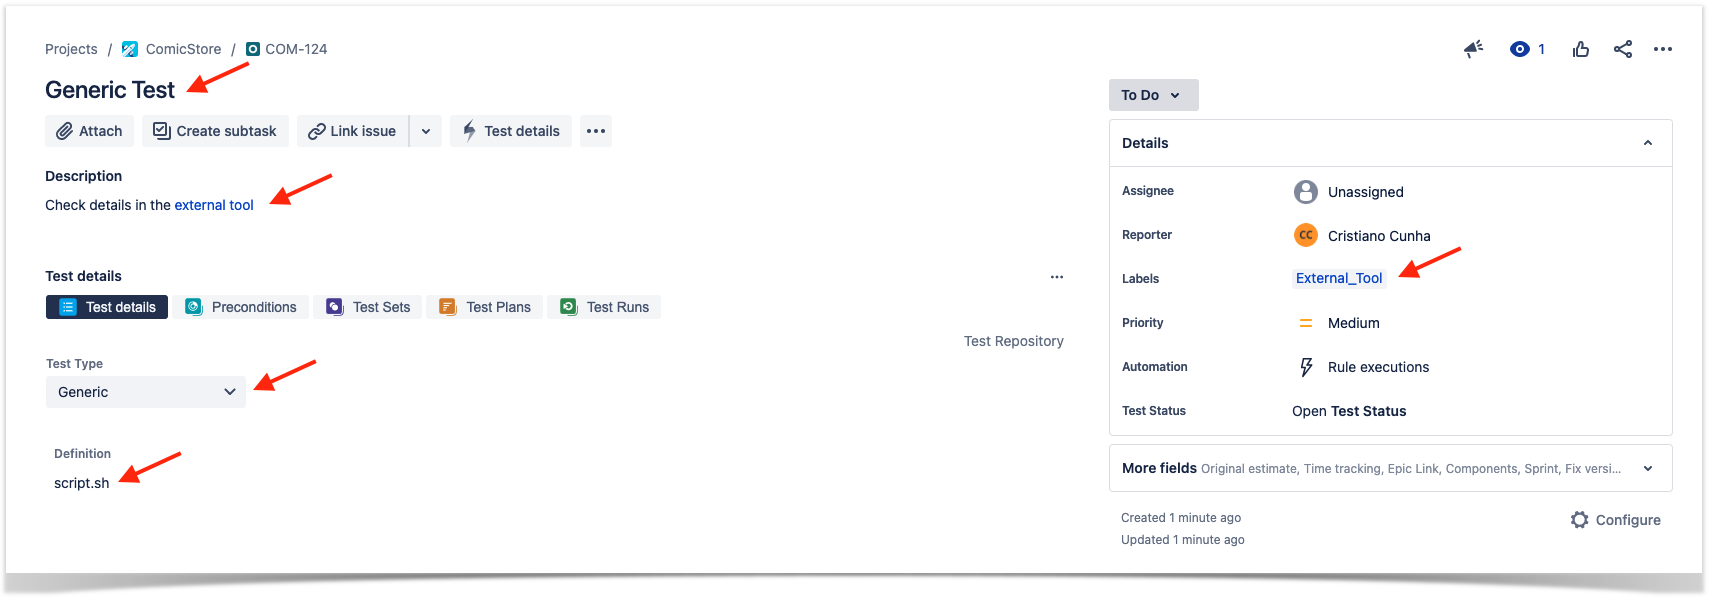Open COM-124 breadcrumb link
1716x602 pixels.
pyautogui.click(x=296, y=49)
